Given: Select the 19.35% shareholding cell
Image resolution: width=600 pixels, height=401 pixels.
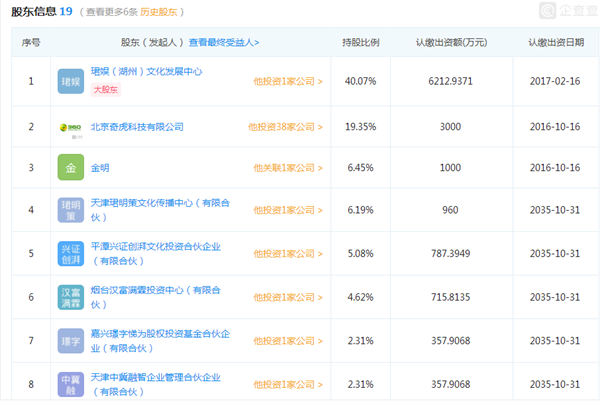Looking at the screenshot, I should 360,127.
